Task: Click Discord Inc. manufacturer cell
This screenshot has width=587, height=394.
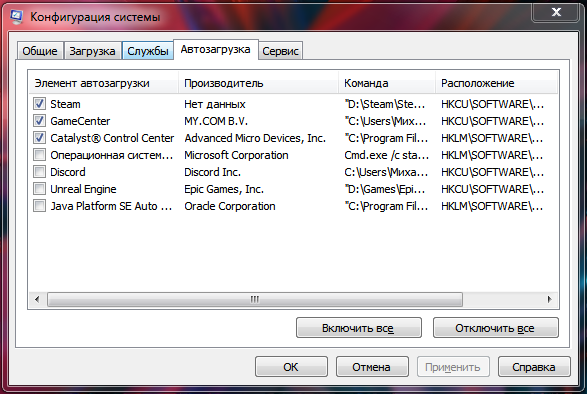Action: point(212,172)
